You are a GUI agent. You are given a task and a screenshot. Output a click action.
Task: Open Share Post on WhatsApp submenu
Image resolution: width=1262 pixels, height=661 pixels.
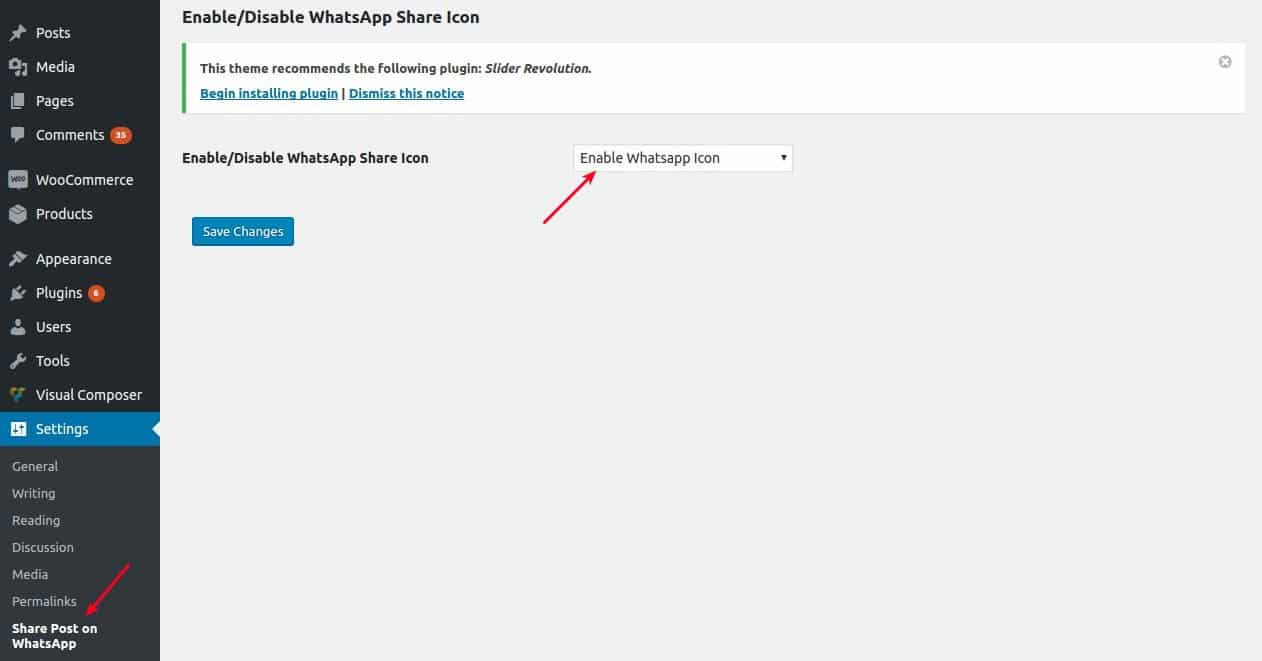55,636
